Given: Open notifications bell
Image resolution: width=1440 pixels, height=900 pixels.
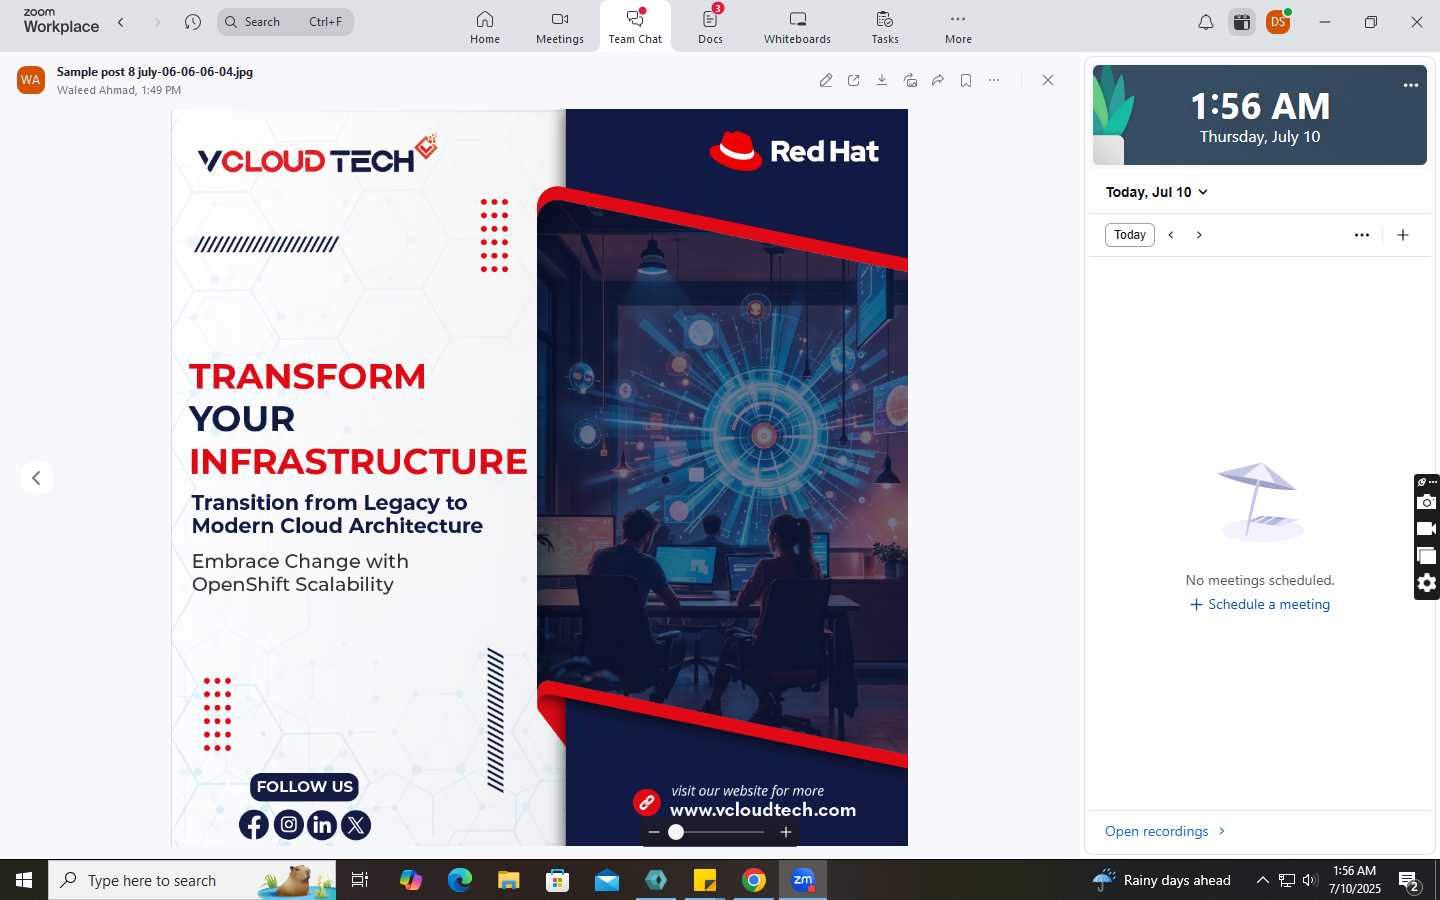Looking at the screenshot, I should (1206, 22).
